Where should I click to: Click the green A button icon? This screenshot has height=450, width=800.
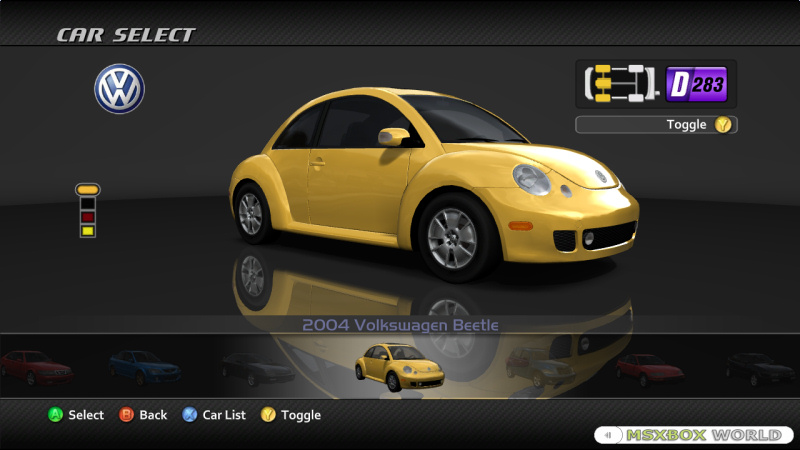55,414
